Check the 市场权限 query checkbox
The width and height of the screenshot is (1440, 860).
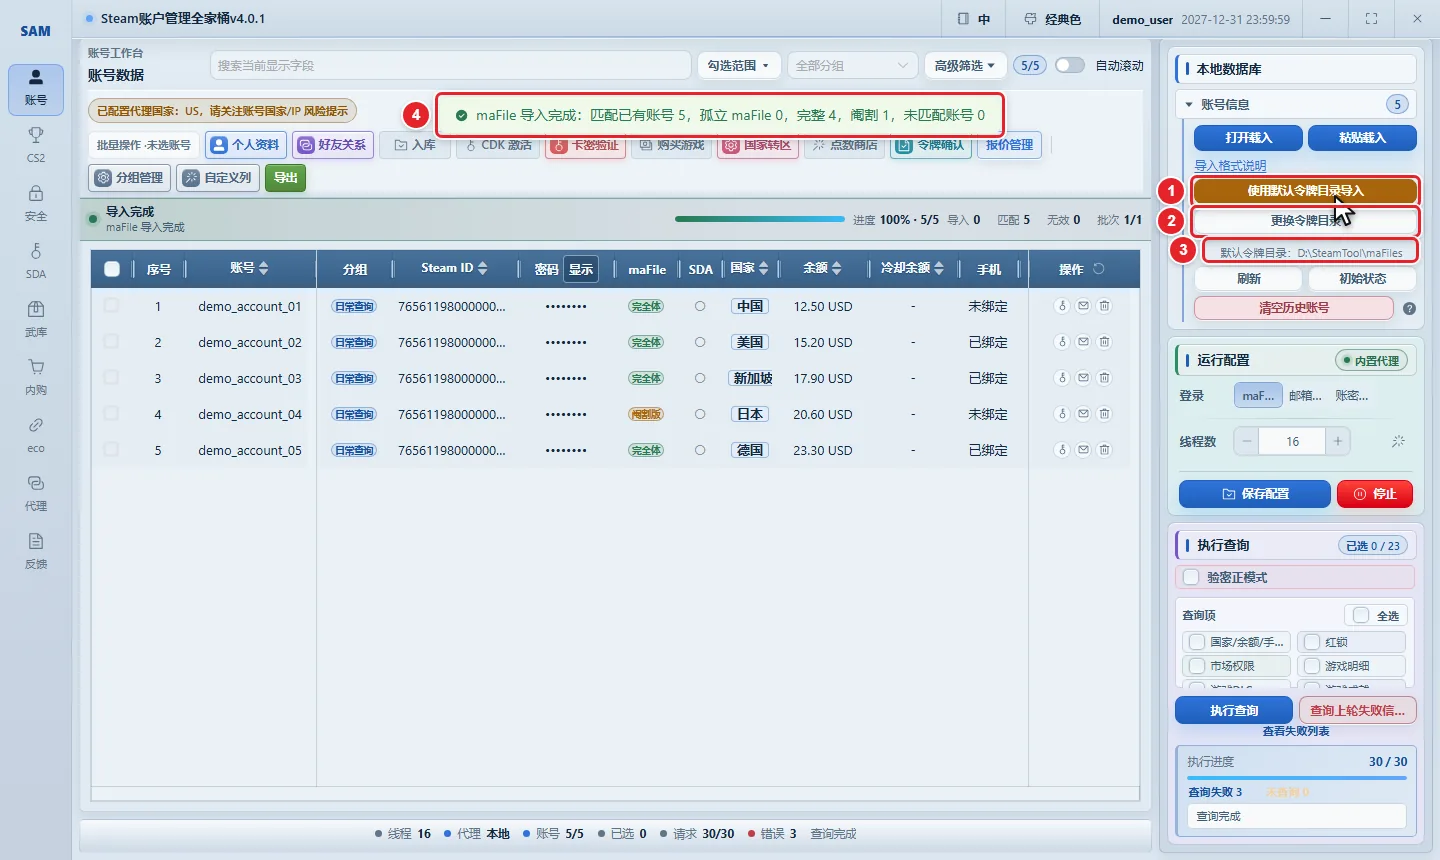tap(1197, 666)
